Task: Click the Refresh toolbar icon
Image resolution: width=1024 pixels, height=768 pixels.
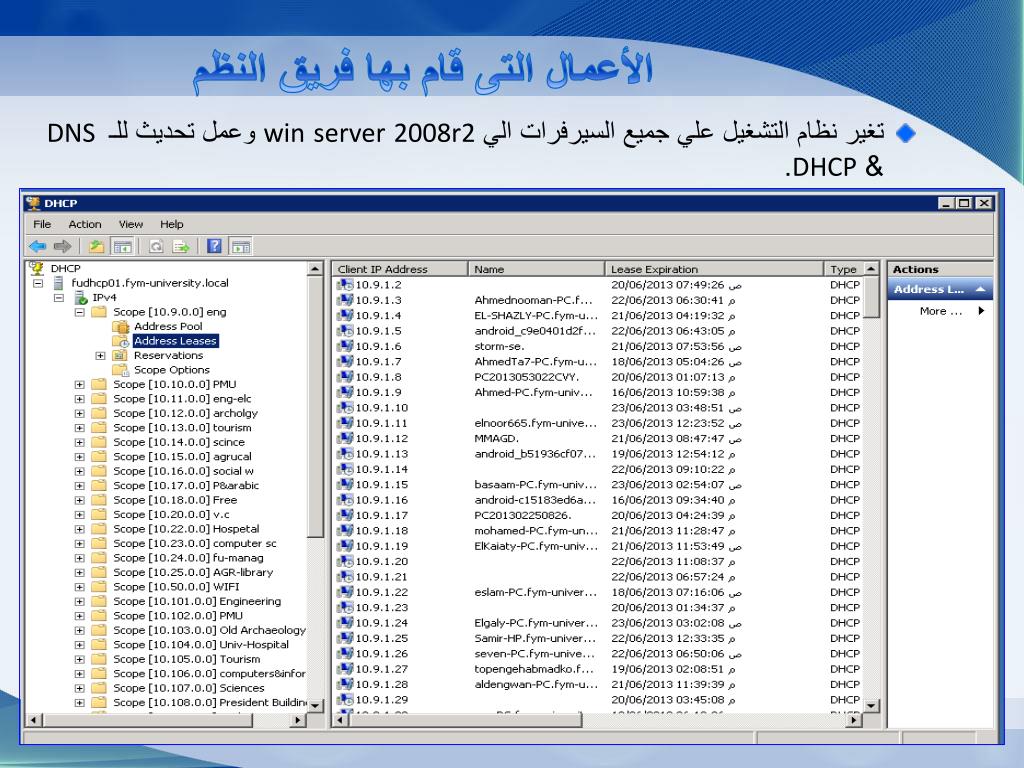Action: point(156,246)
